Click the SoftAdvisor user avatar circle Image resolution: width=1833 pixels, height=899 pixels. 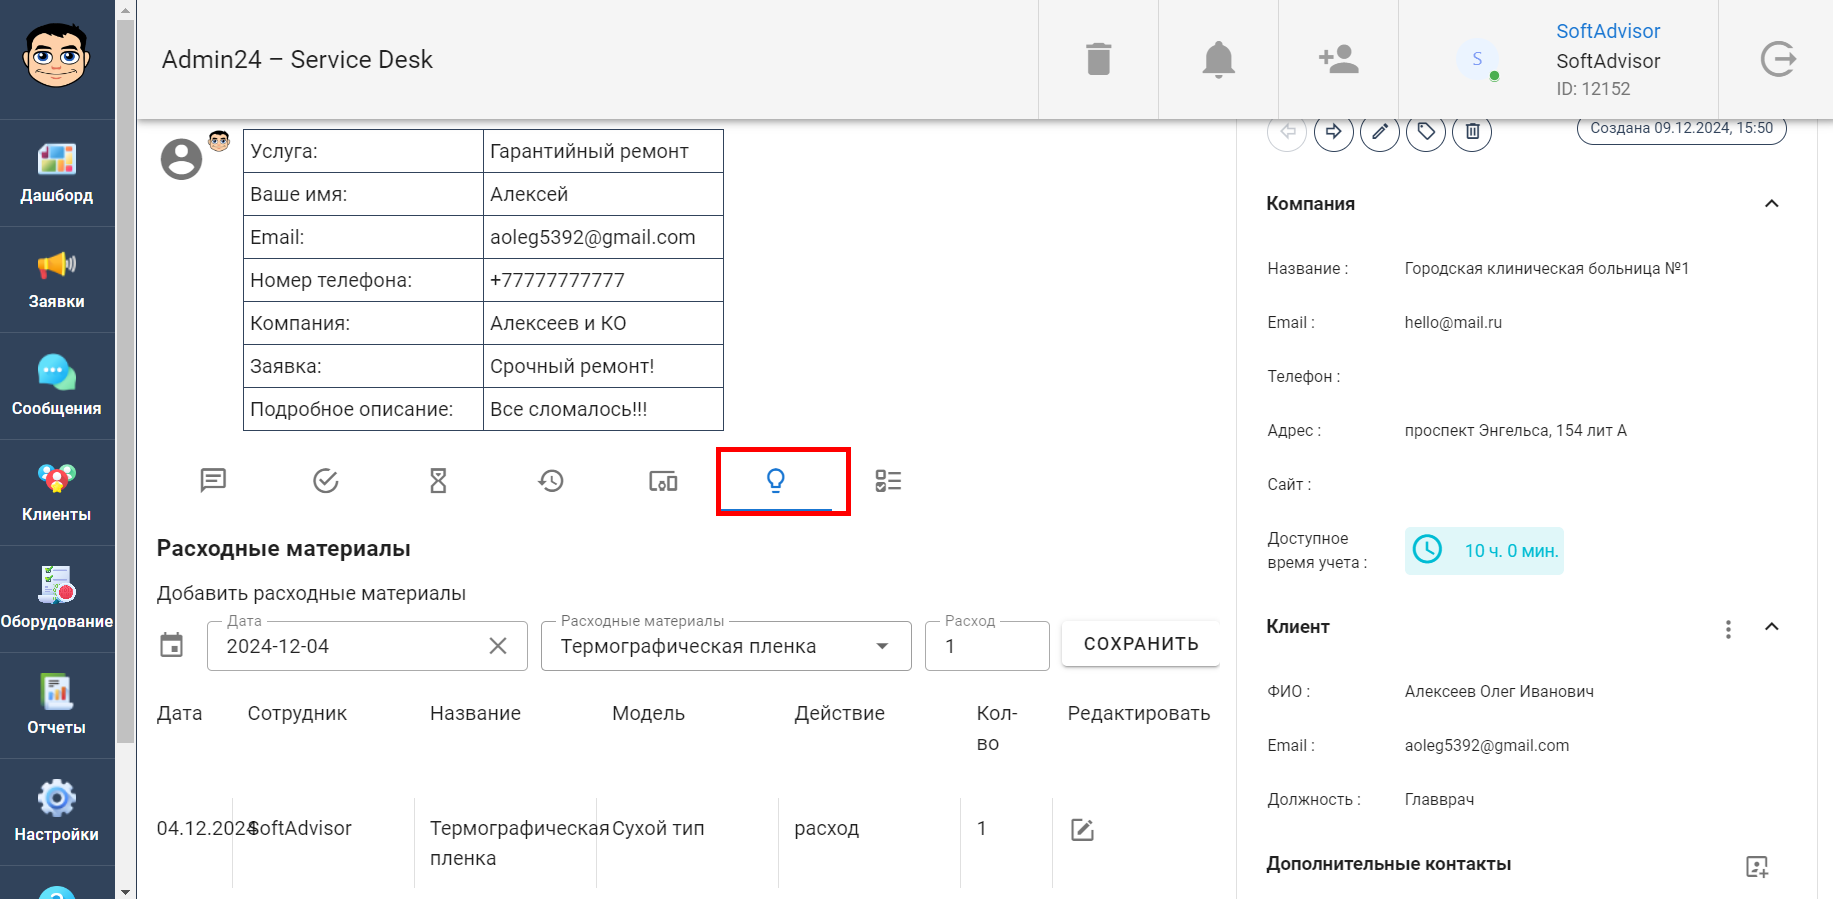click(x=1477, y=59)
